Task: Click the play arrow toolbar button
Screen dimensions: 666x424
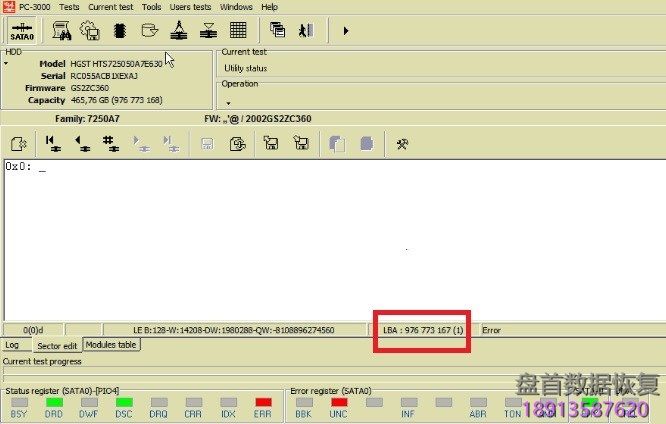Action: coord(346,31)
